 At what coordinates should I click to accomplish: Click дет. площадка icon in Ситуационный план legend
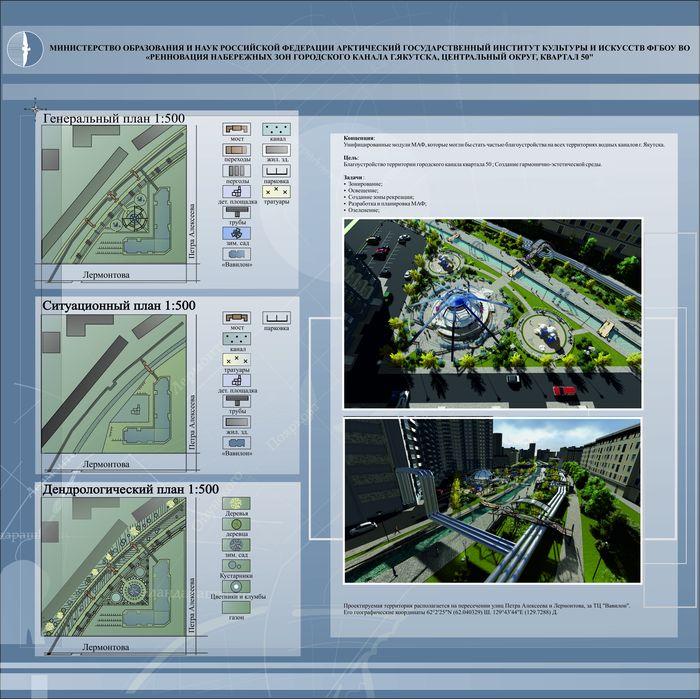point(236,380)
